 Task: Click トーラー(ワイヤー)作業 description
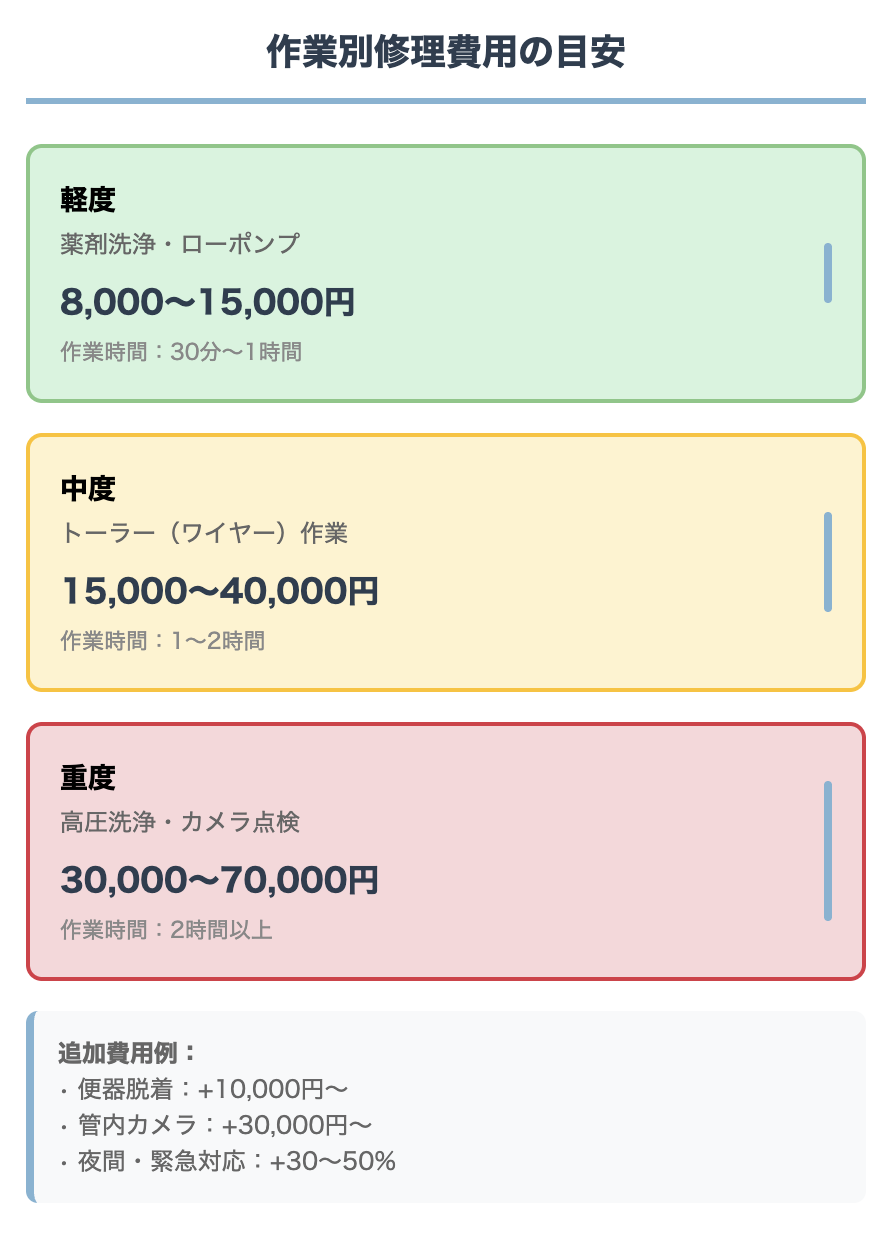[x=204, y=533]
